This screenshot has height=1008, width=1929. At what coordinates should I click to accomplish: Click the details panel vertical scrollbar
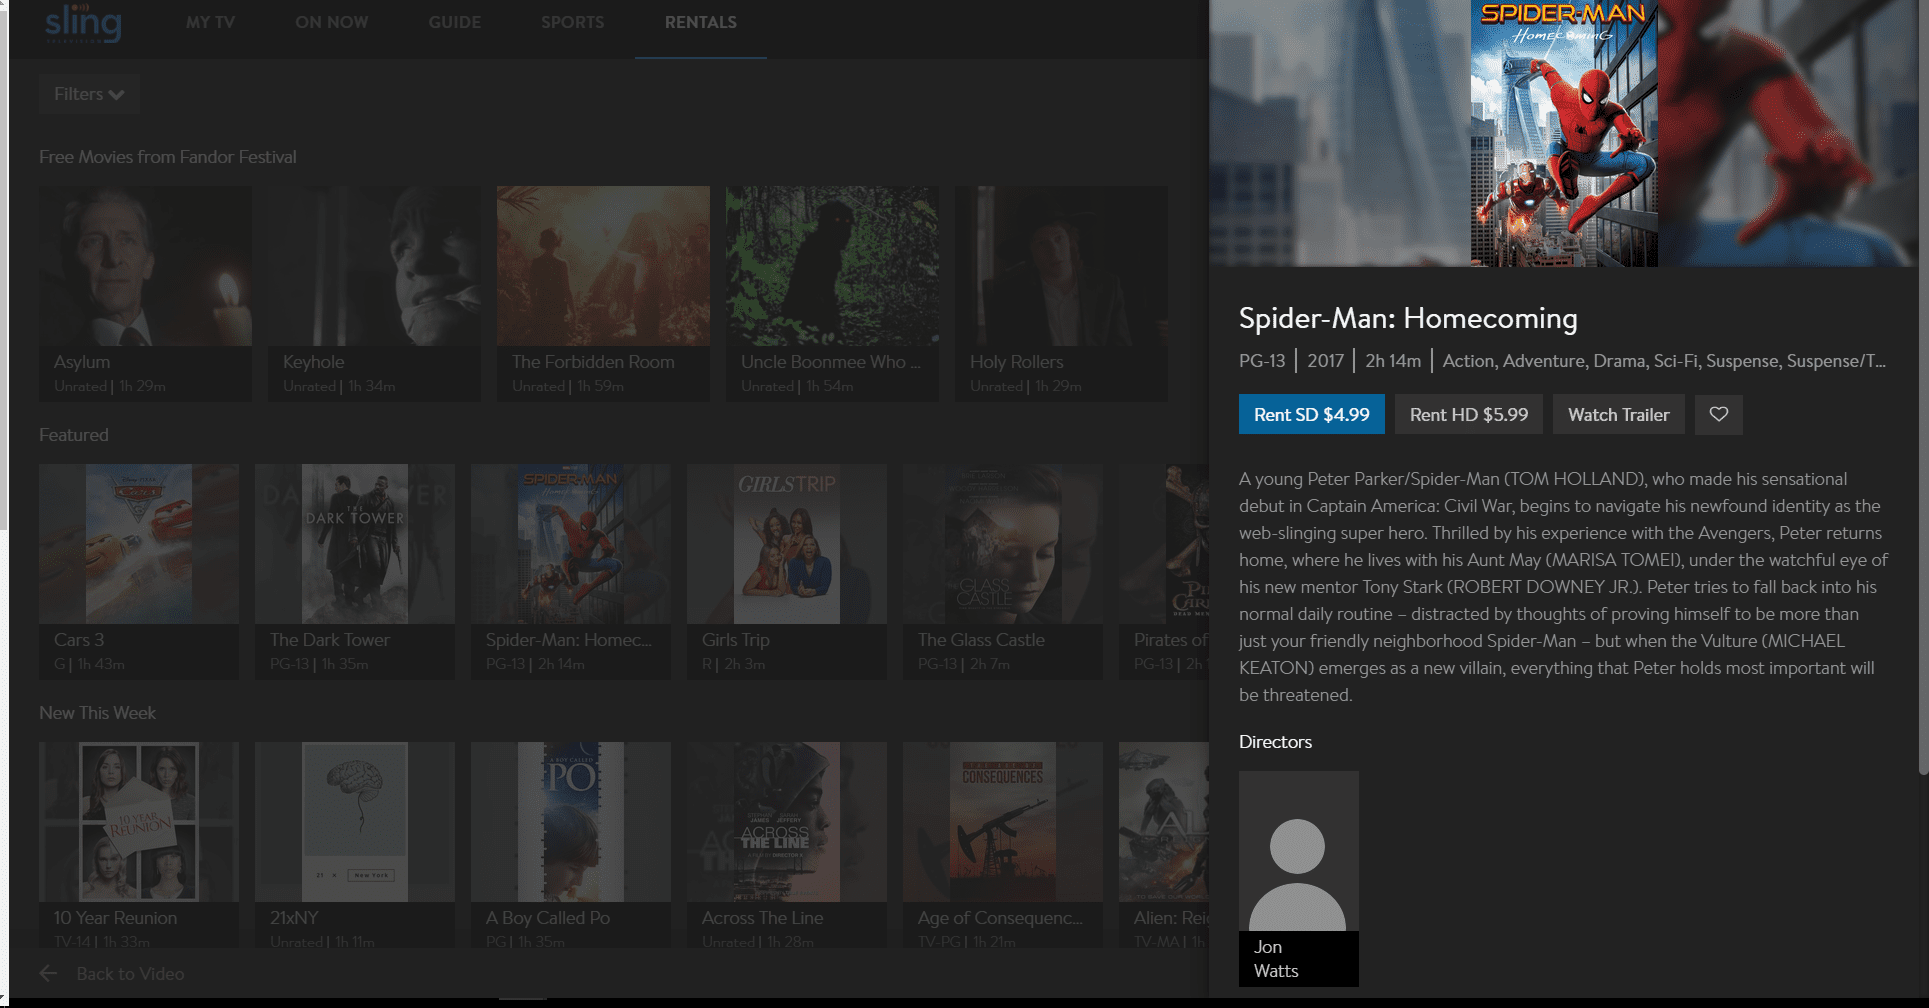click(x=1923, y=386)
